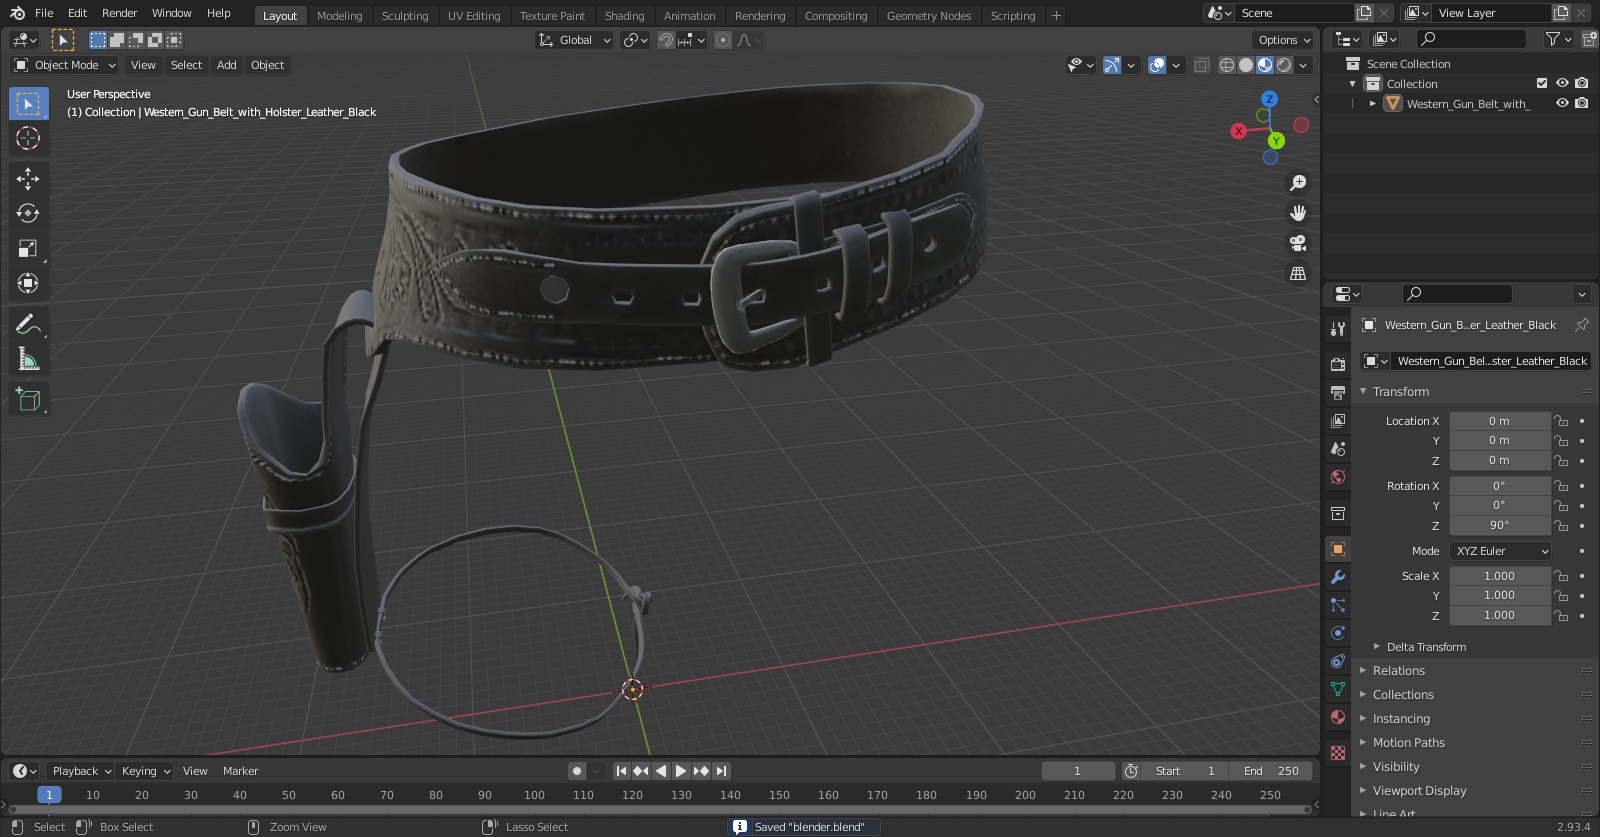
Task: Activate the Rotate tool
Action: point(28,213)
